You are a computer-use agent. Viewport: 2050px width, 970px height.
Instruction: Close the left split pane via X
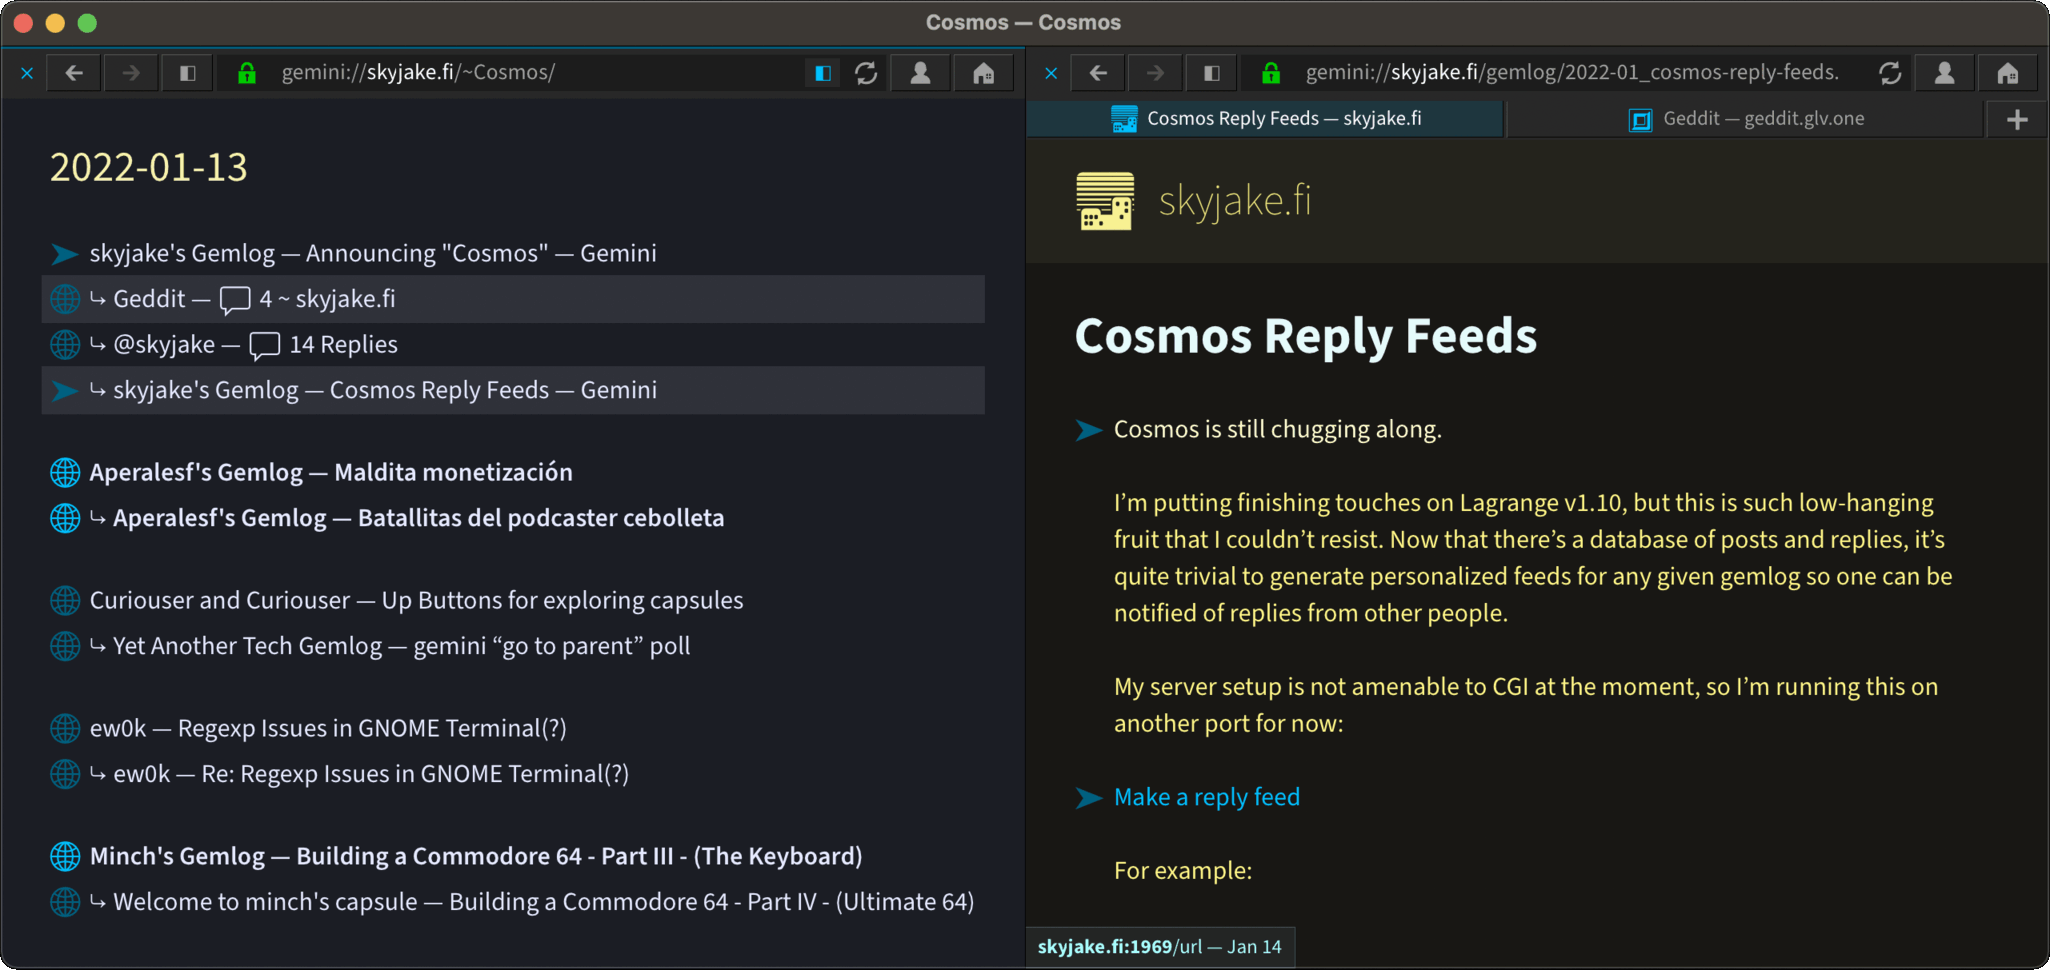pos(27,73)
